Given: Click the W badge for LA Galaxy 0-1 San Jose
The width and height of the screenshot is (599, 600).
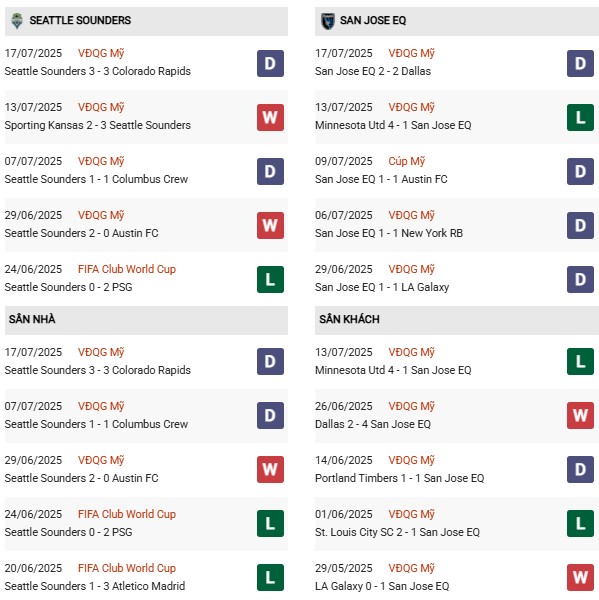Looking at the screenshot, I should point(580,577).
